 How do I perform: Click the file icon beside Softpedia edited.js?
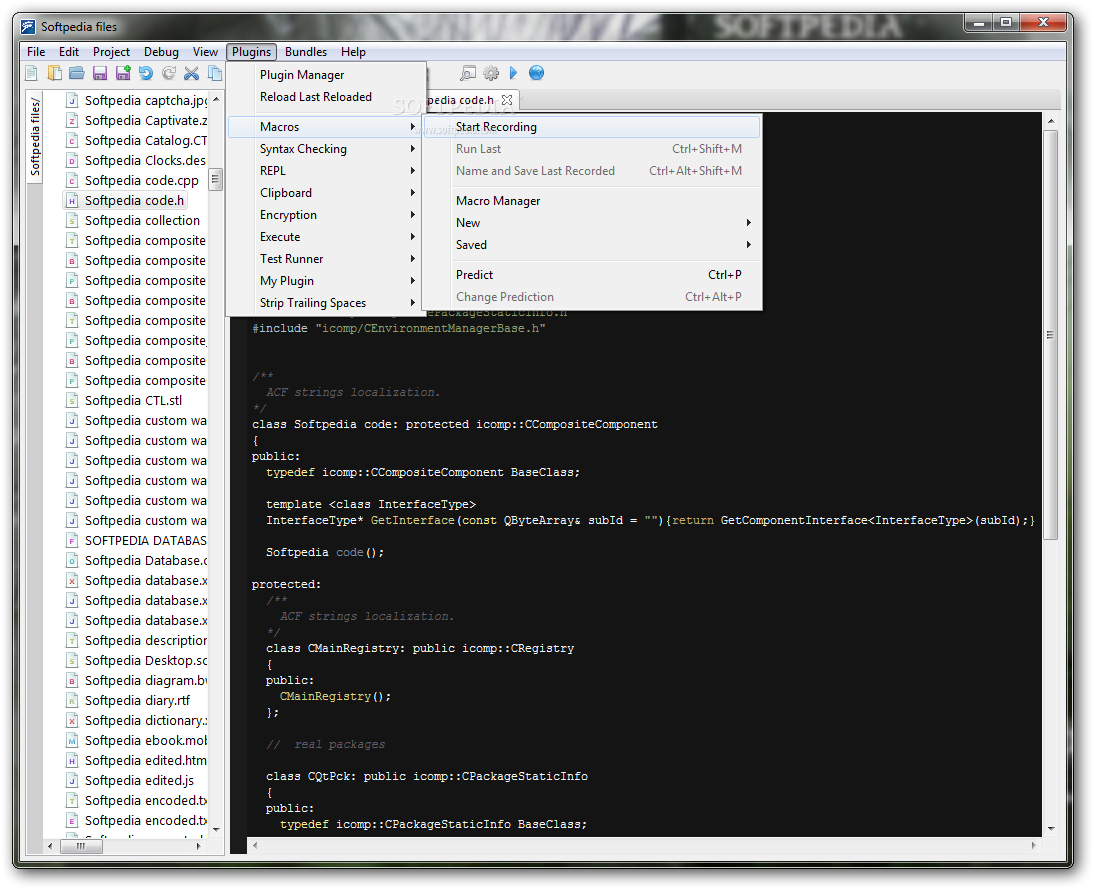72,781
